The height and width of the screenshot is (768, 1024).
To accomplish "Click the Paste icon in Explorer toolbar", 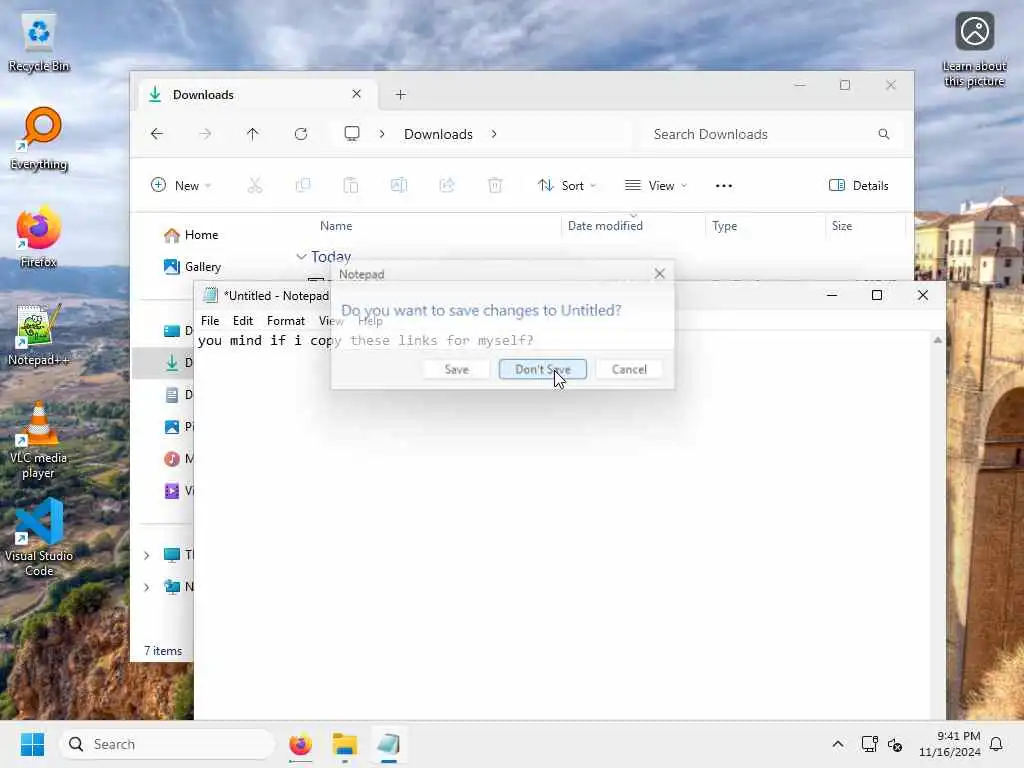I will (351, 185).
